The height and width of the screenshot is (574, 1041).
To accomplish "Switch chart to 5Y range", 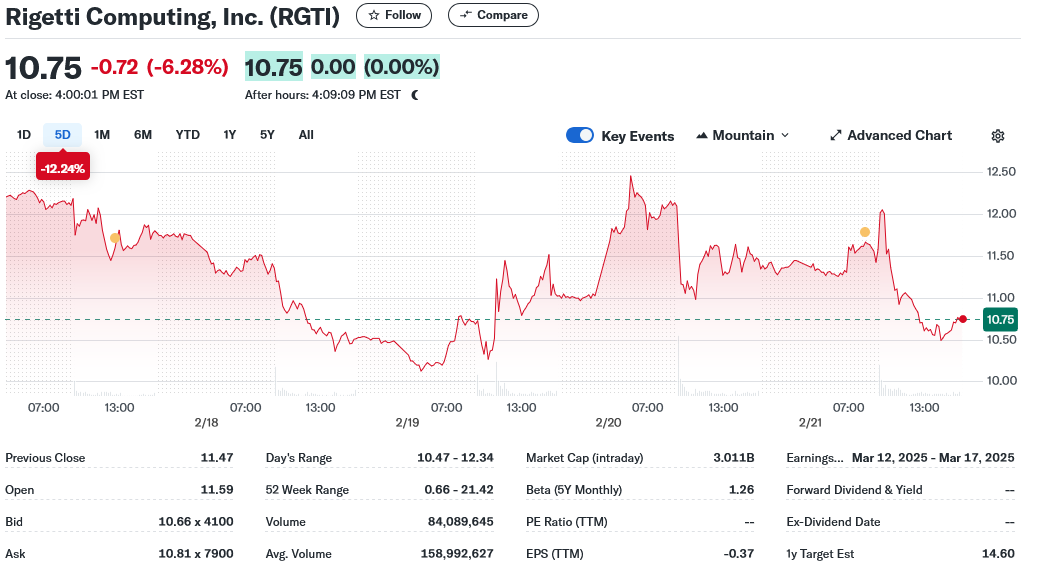I will coord(267,135).
